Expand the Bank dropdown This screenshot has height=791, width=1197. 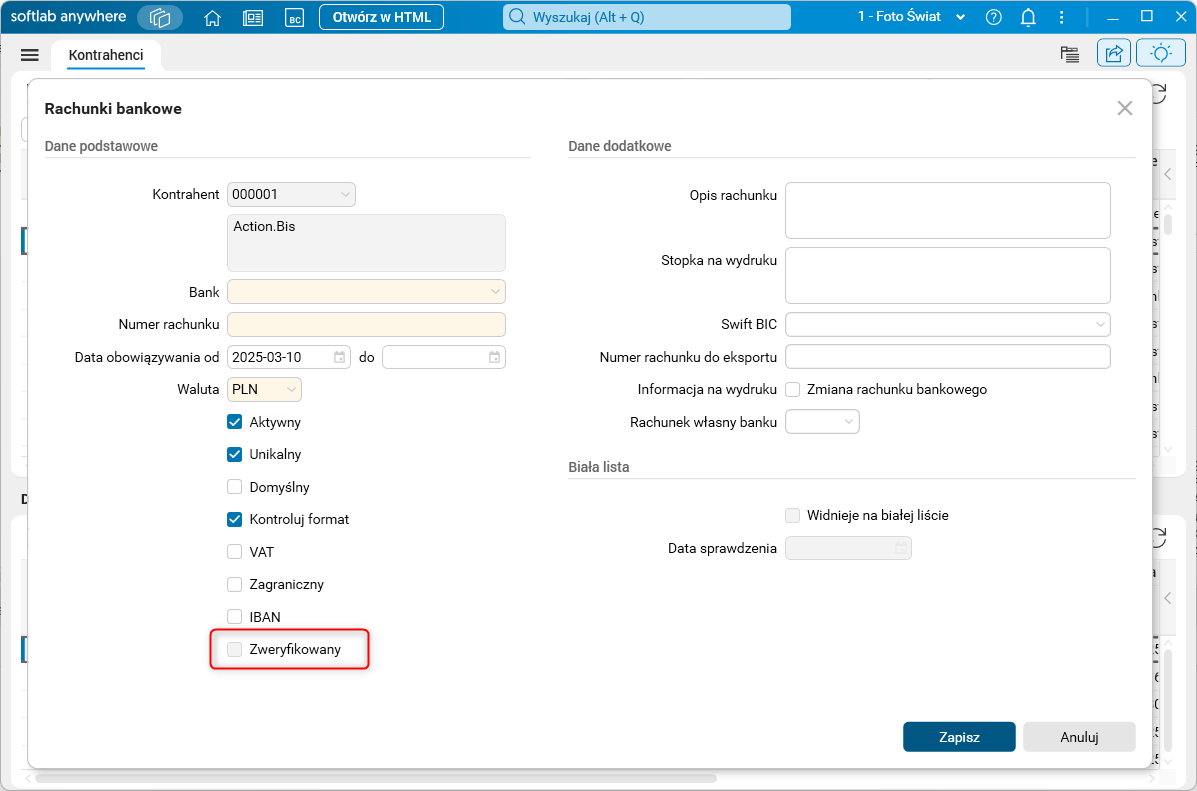click(x=495, y=292)
